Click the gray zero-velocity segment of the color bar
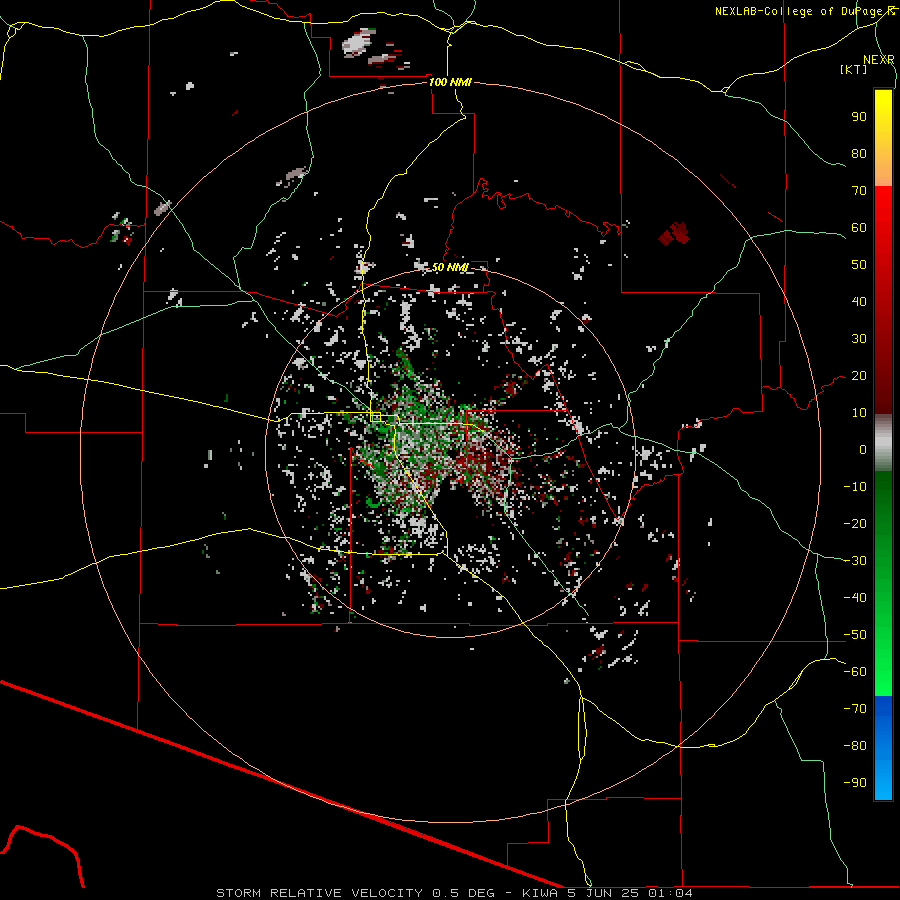The height and width of the screenshot is (900, 900). tap(883, 442)
